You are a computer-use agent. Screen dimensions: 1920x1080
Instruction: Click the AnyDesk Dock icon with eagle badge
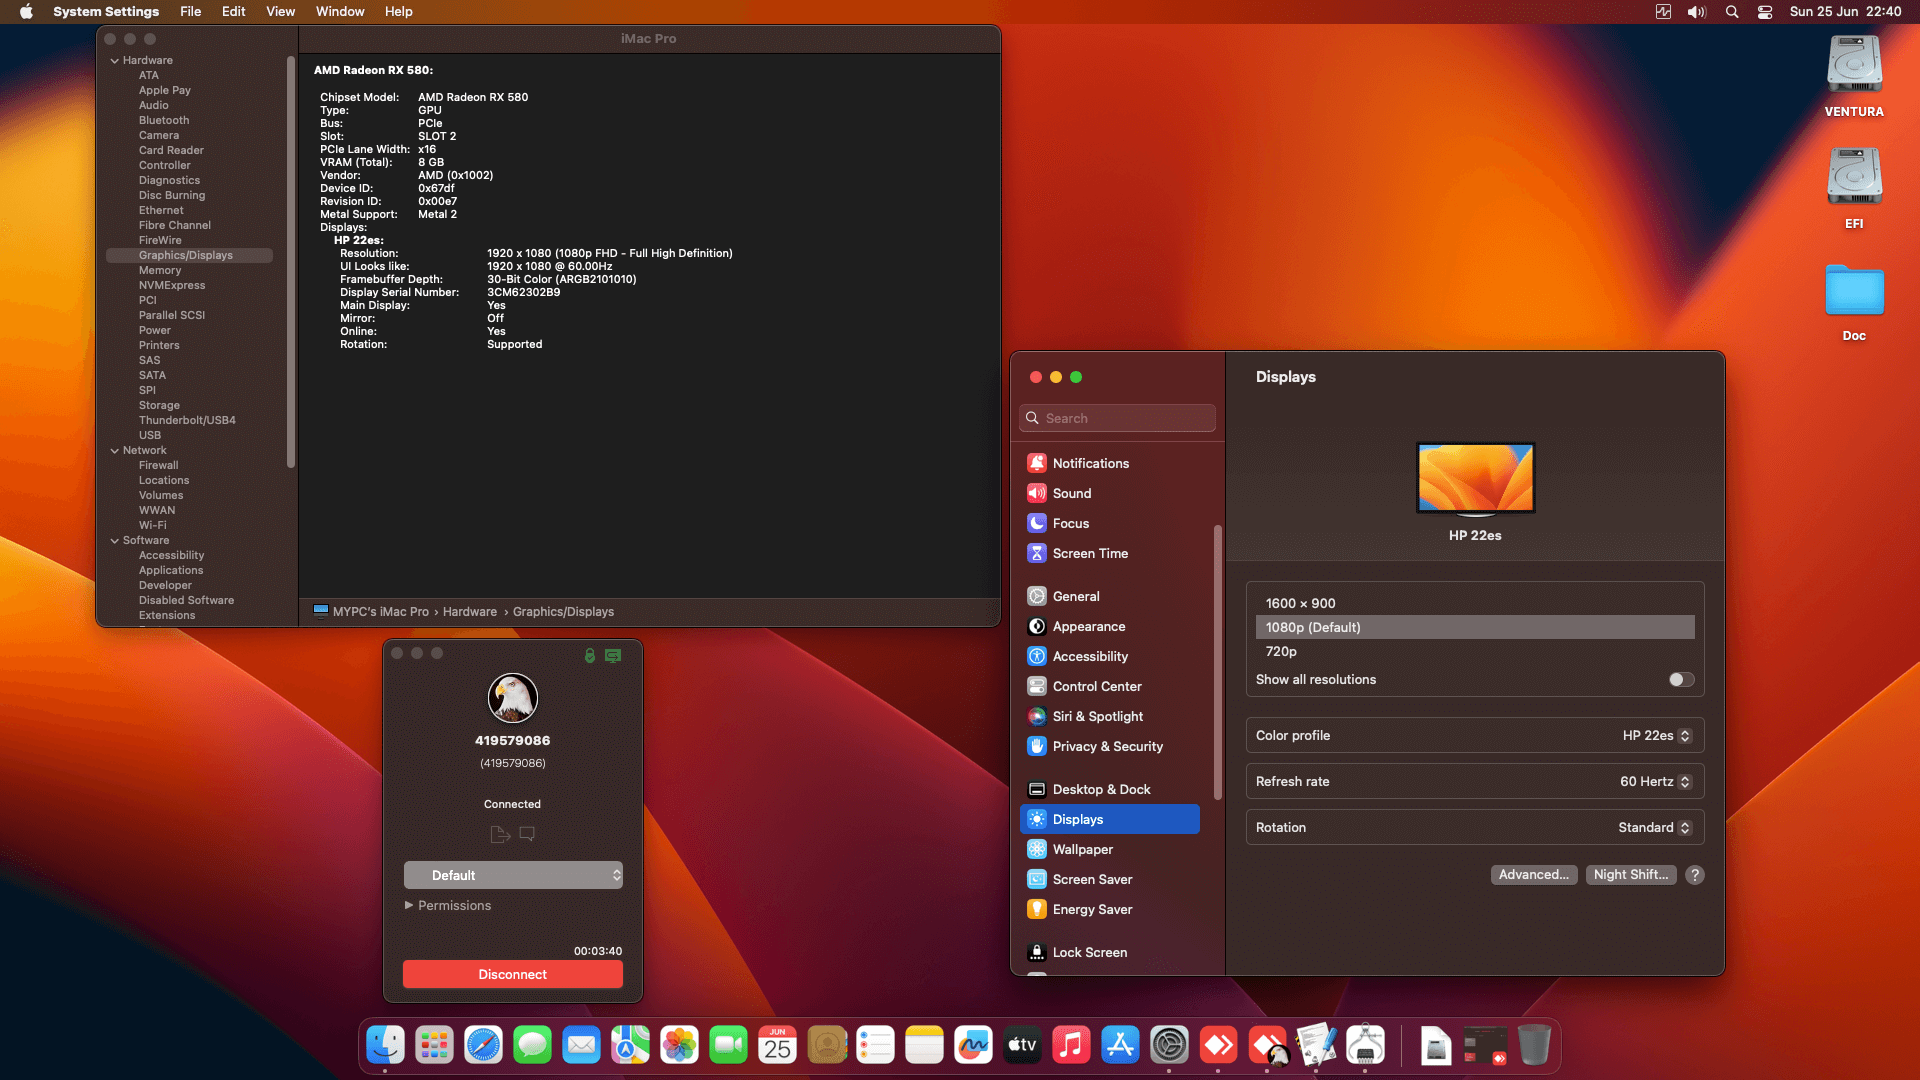coord(1267,1046)
